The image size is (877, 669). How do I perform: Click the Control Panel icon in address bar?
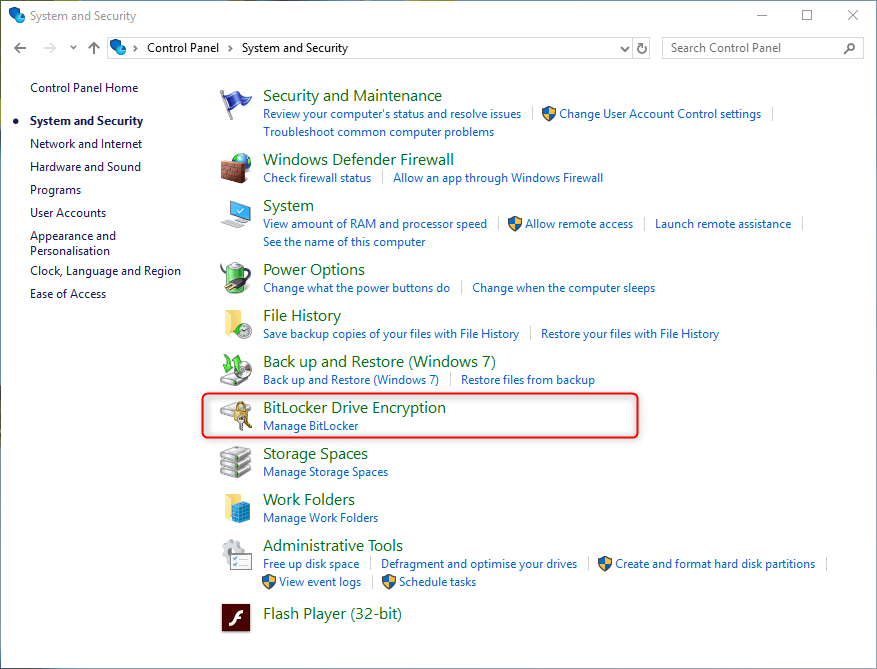click(117, 48)
